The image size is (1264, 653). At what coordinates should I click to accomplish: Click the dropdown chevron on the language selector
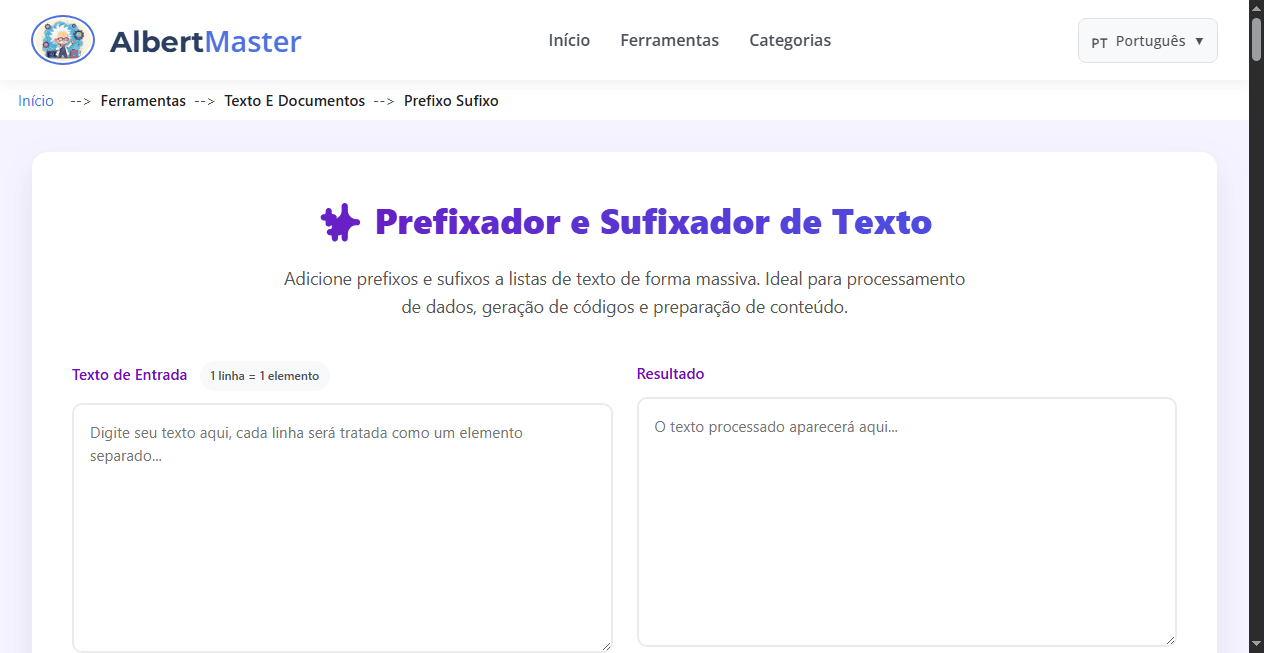1197,40
